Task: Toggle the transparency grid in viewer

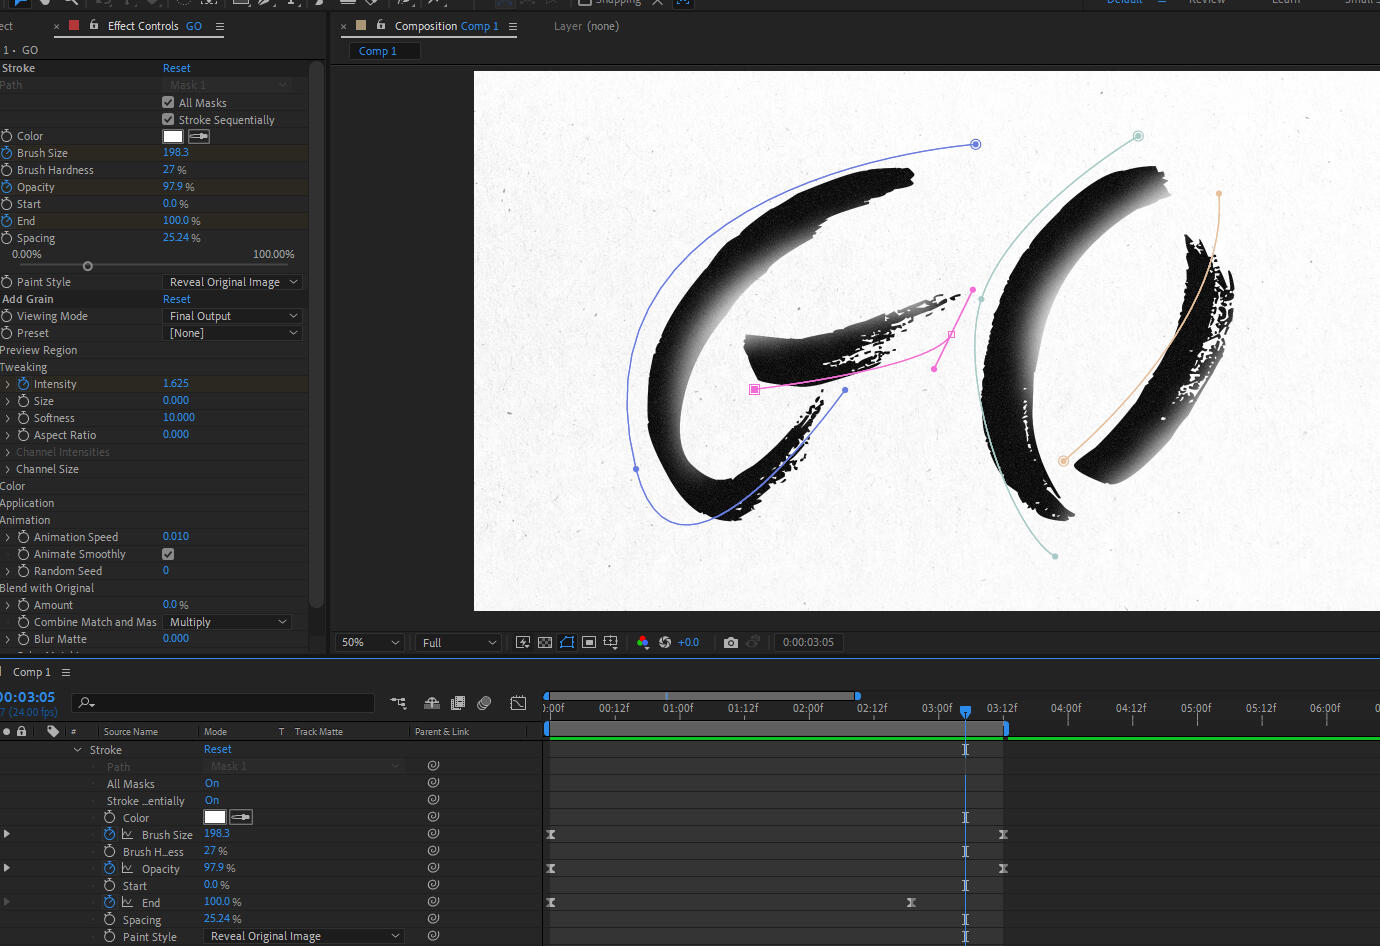Action: (x=545, y=642)
